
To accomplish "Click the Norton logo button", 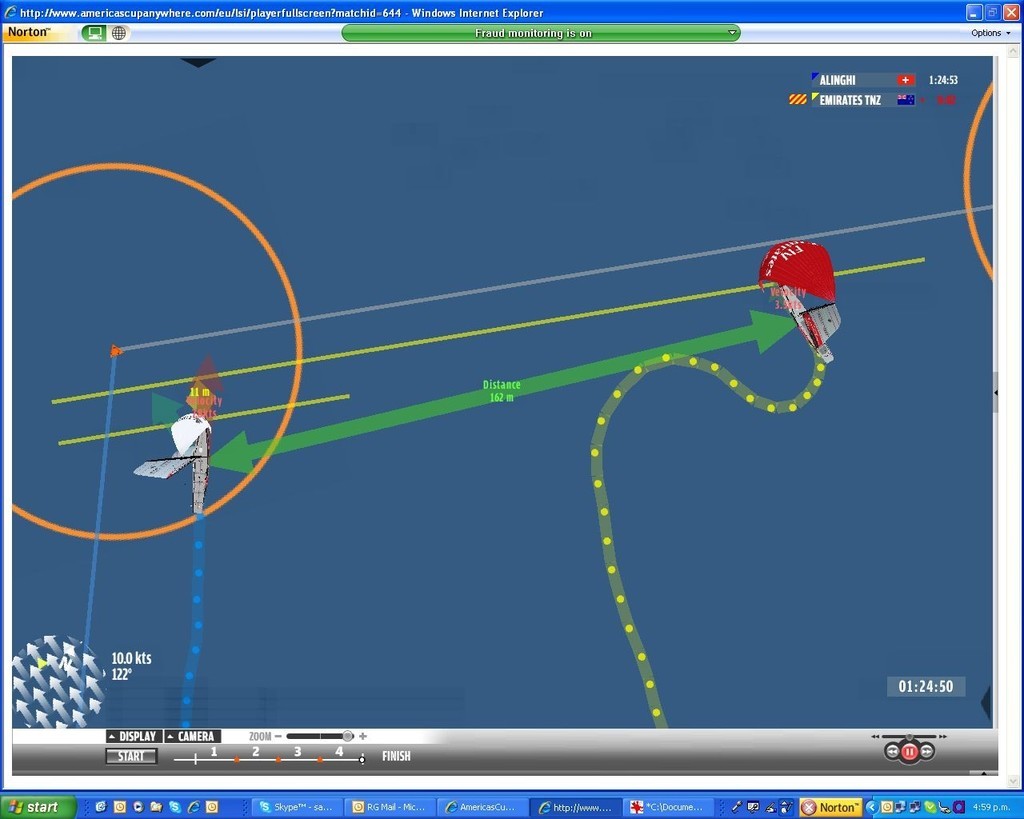I will click(29, 32).
